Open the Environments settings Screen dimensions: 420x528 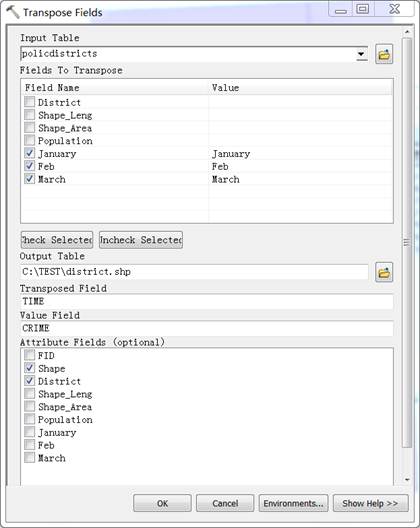click(x=293, y=503)
